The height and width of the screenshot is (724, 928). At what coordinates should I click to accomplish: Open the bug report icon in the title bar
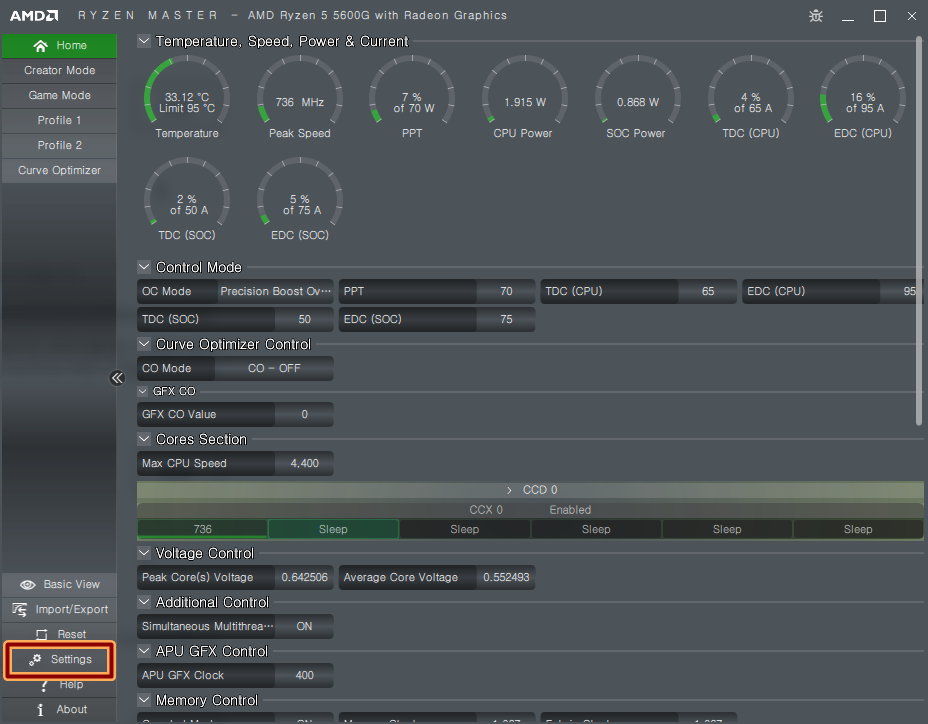pos(815,16)
